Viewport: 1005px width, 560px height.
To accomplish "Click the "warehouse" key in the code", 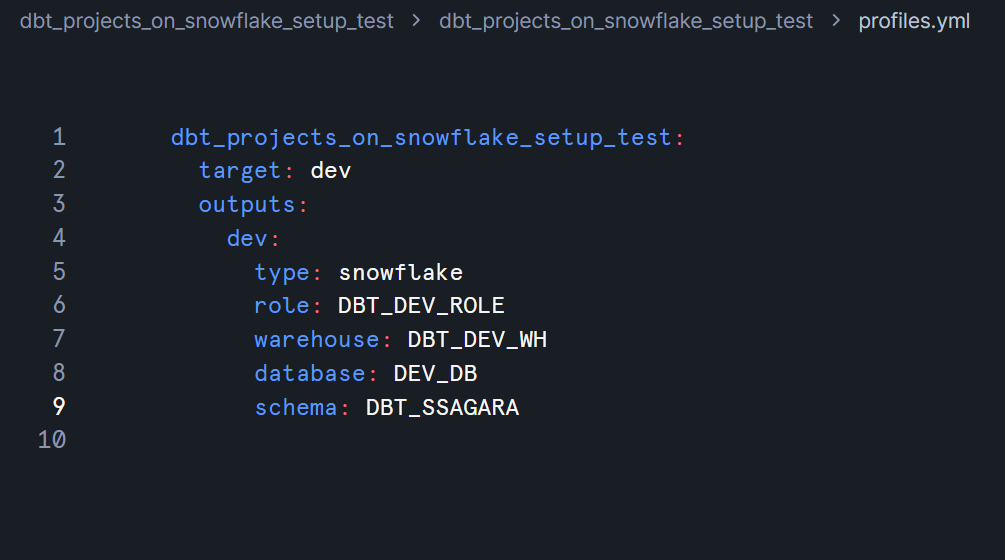I will coord(316,340).
